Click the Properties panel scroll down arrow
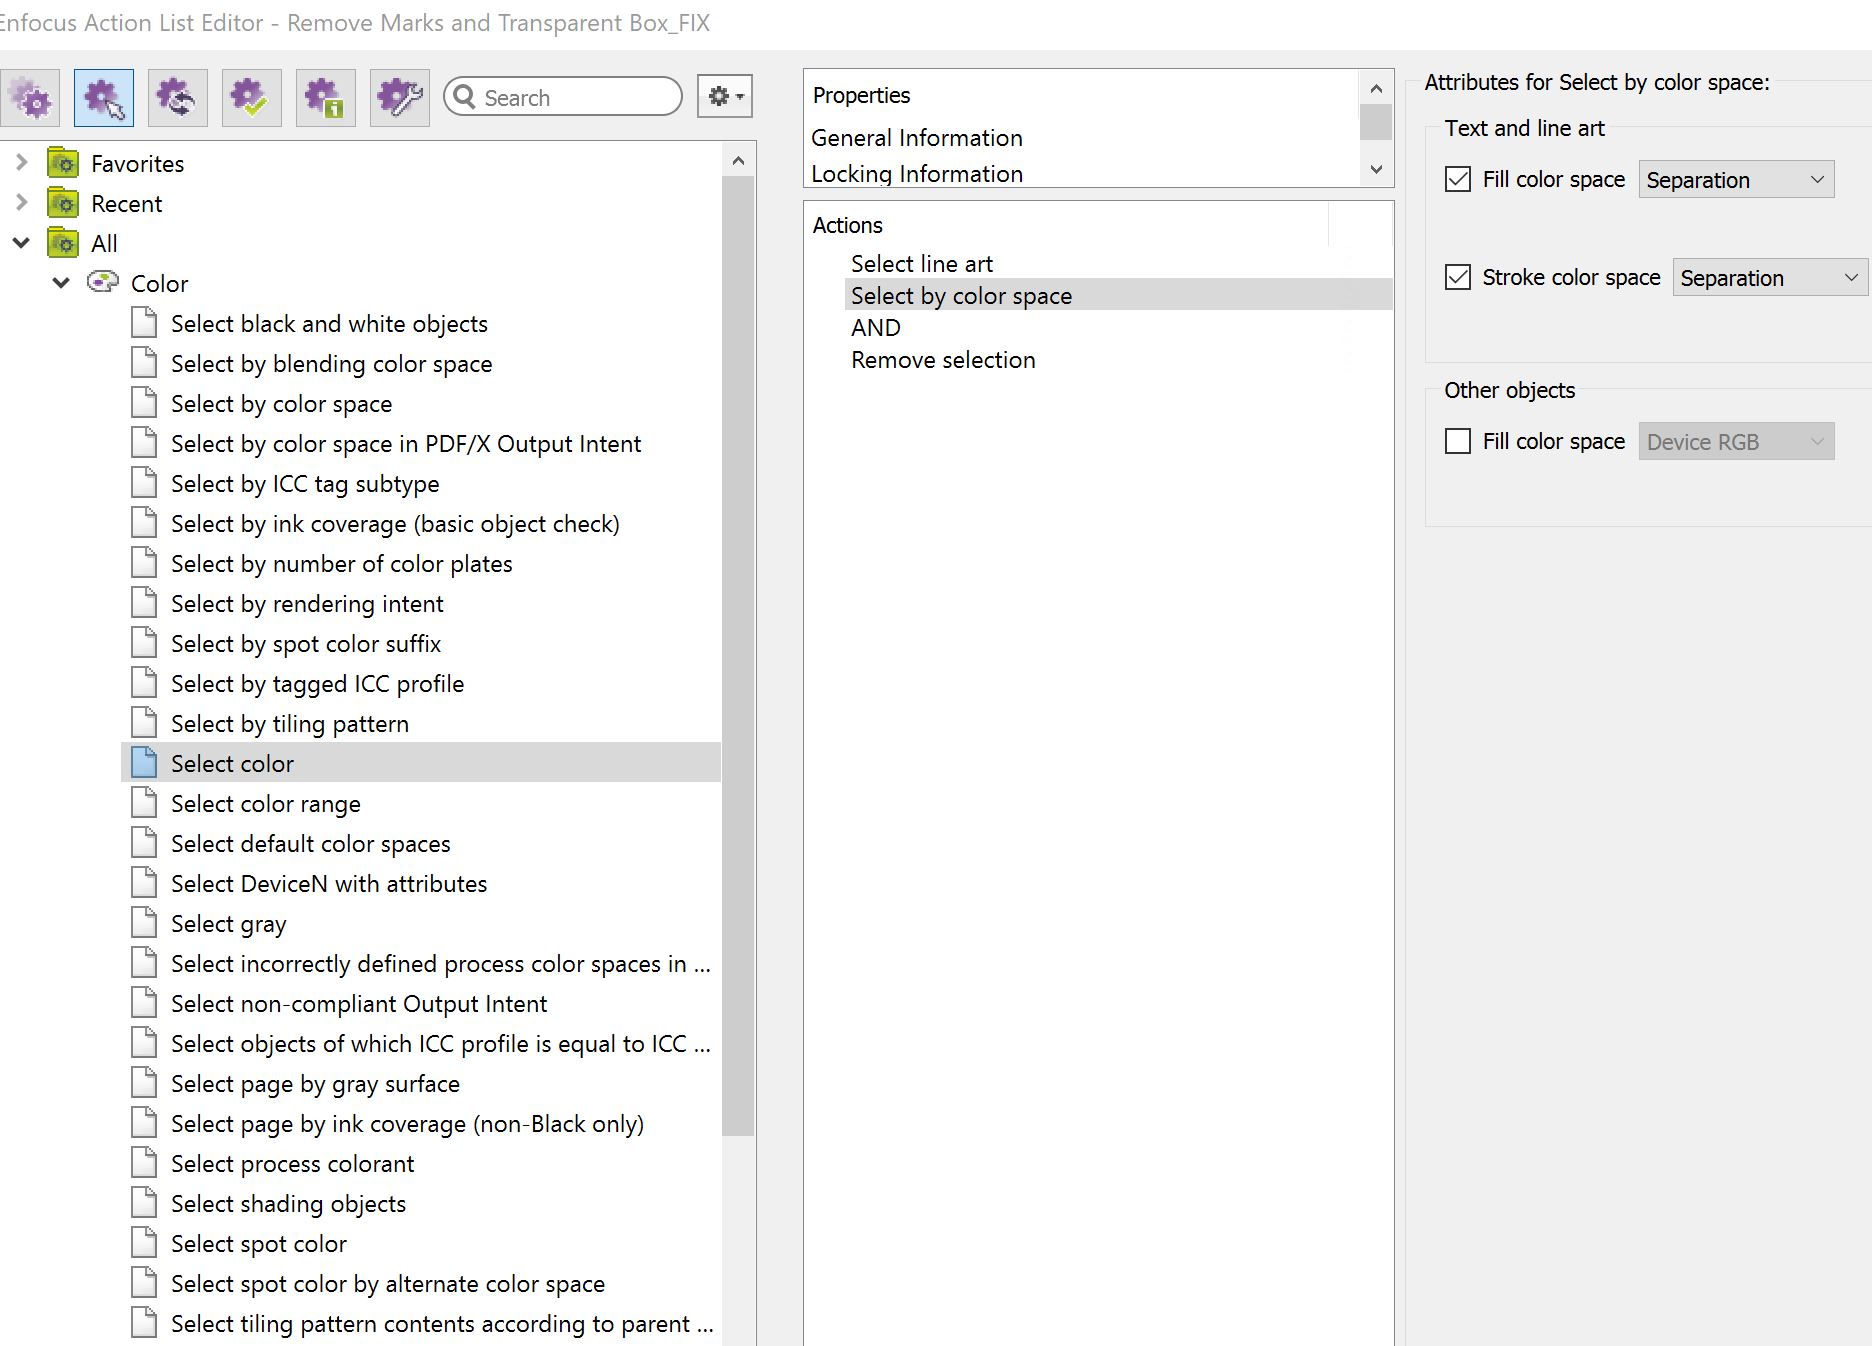This screenshot has width=1872, height=1346. (x=1376, y=170)
